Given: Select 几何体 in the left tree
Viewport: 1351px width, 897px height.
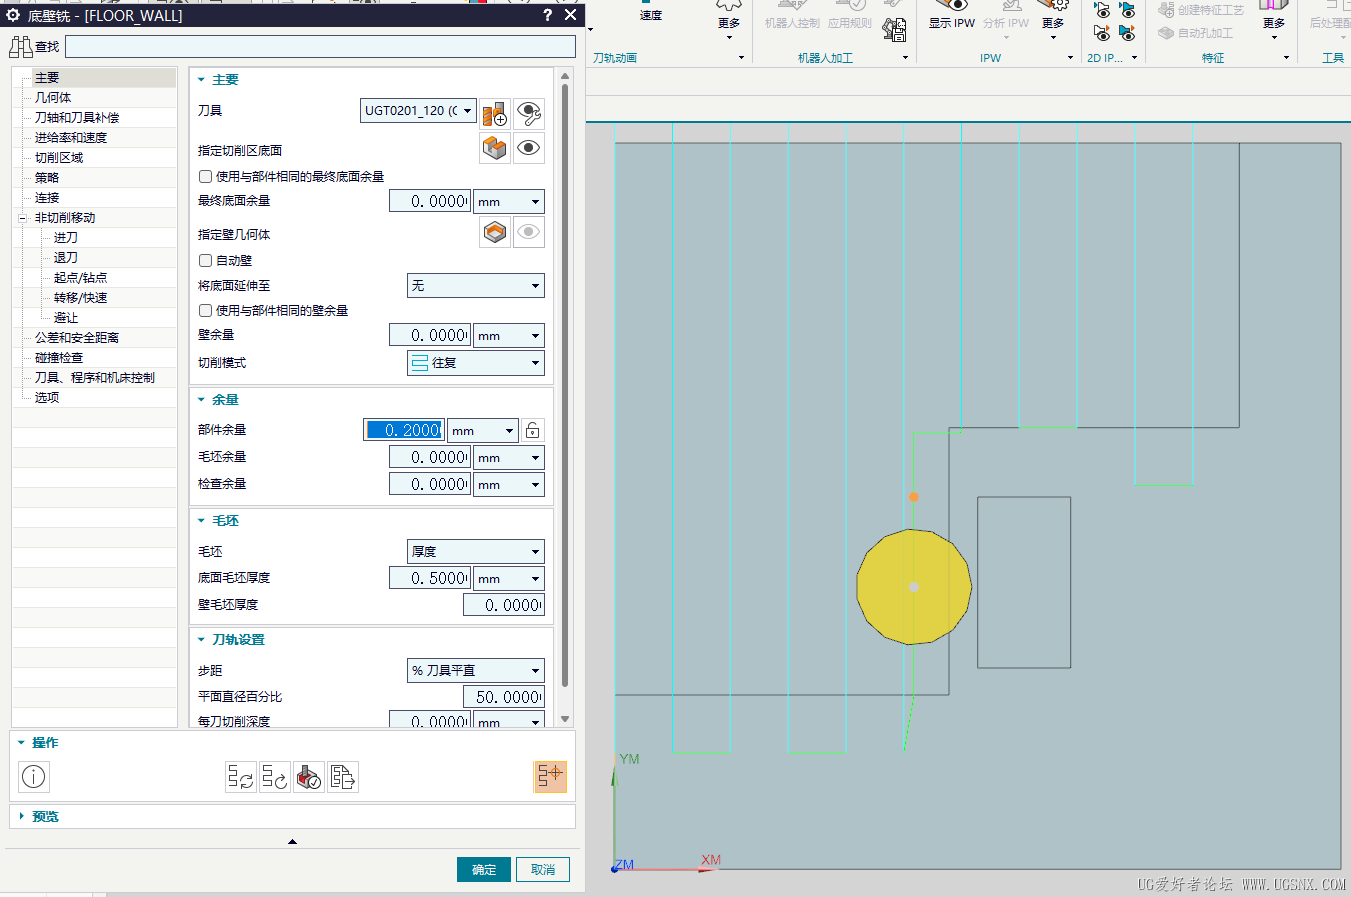Looking at the screenshot, I should coord(53,98).
